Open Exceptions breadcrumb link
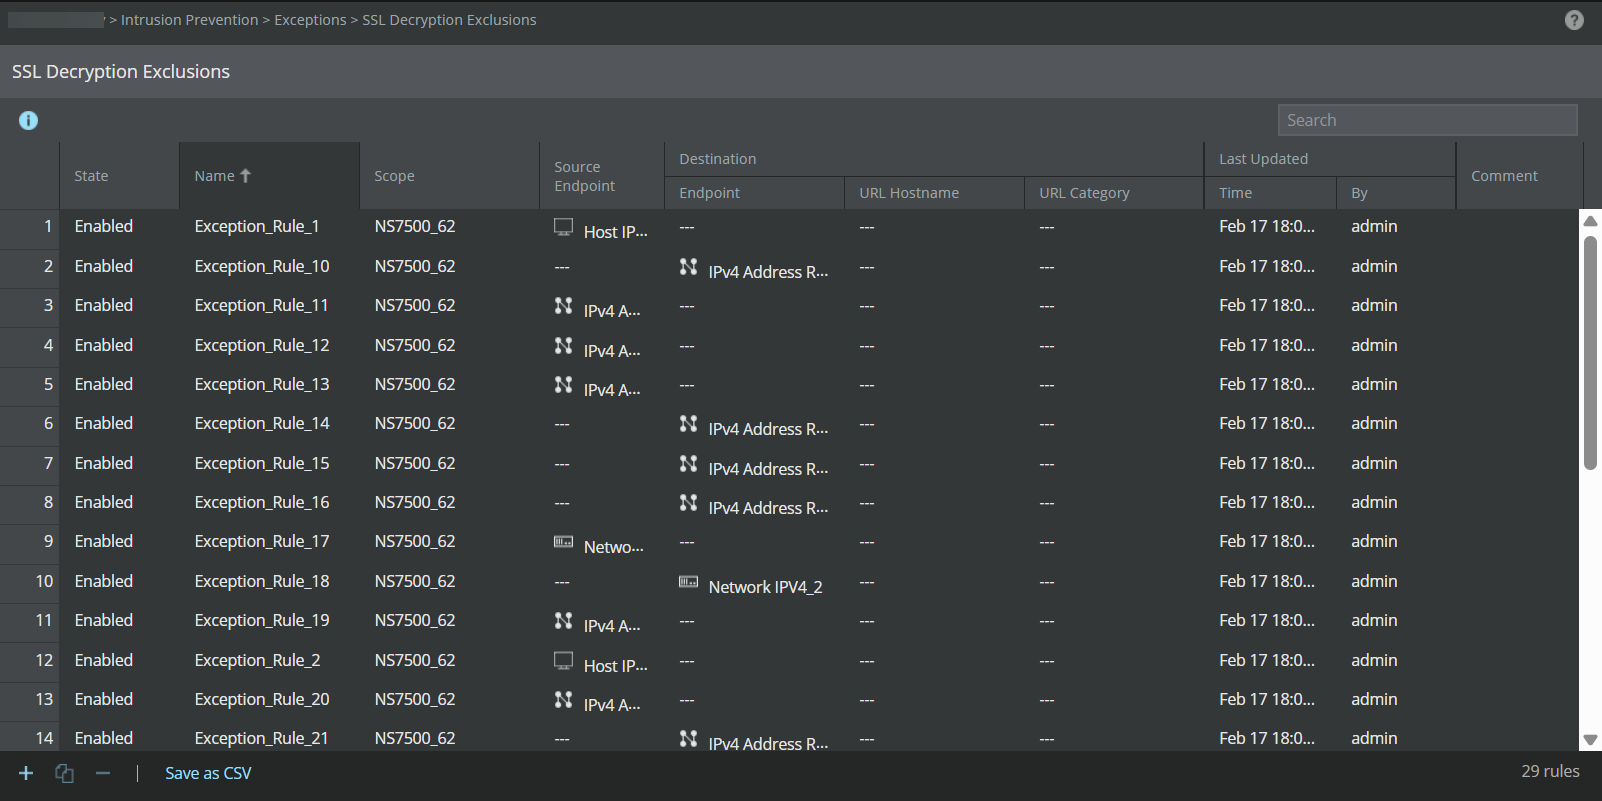Screen dimensions: 1602x801 tap(310, 20)
